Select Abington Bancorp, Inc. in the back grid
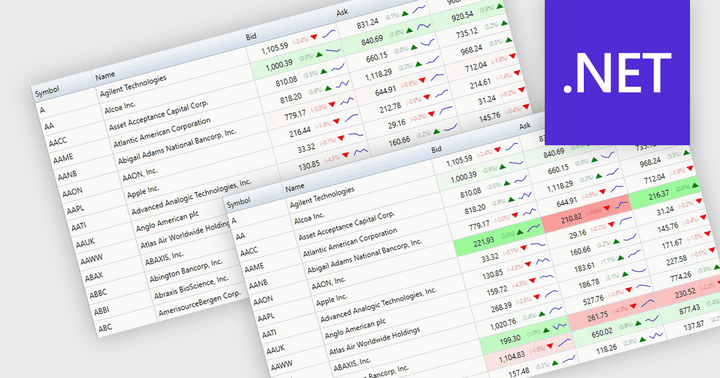 [186, 271]
